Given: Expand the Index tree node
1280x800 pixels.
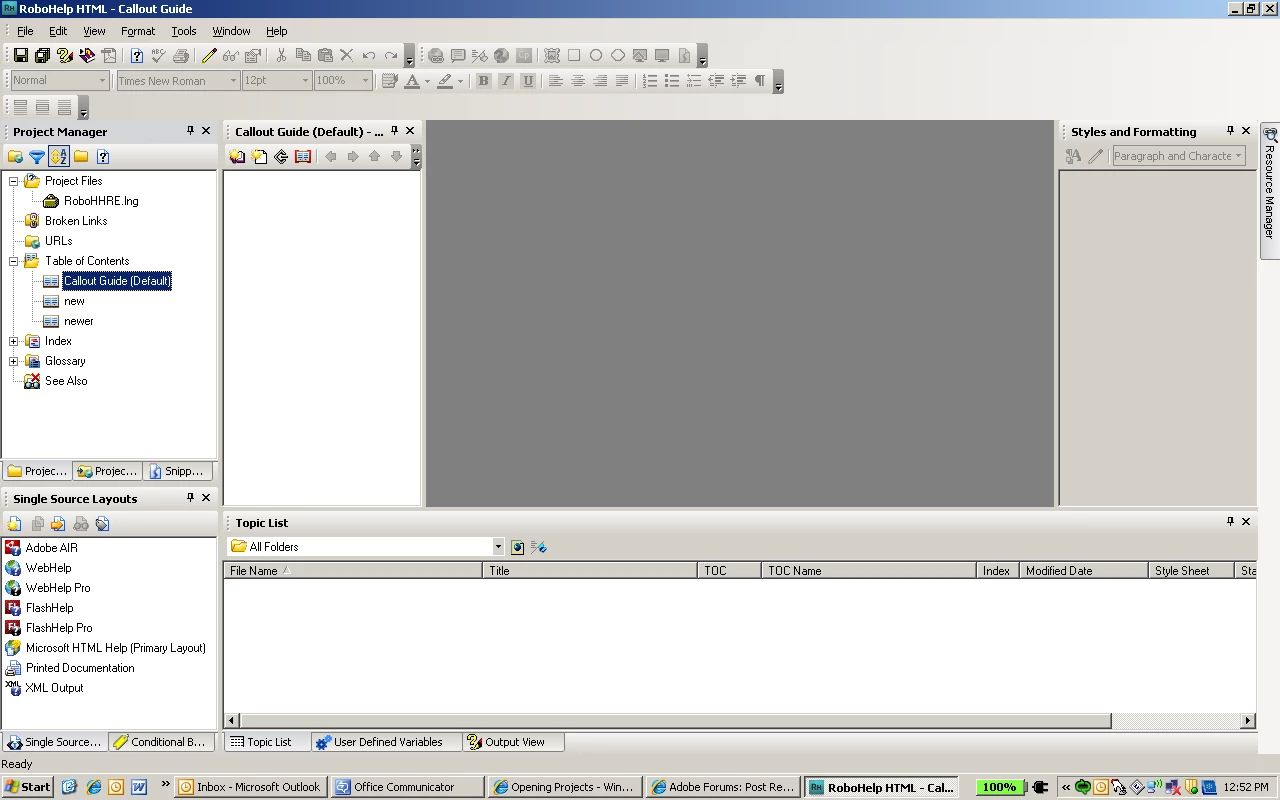Looking at the screenshot, I should click(x=14, y=341).
